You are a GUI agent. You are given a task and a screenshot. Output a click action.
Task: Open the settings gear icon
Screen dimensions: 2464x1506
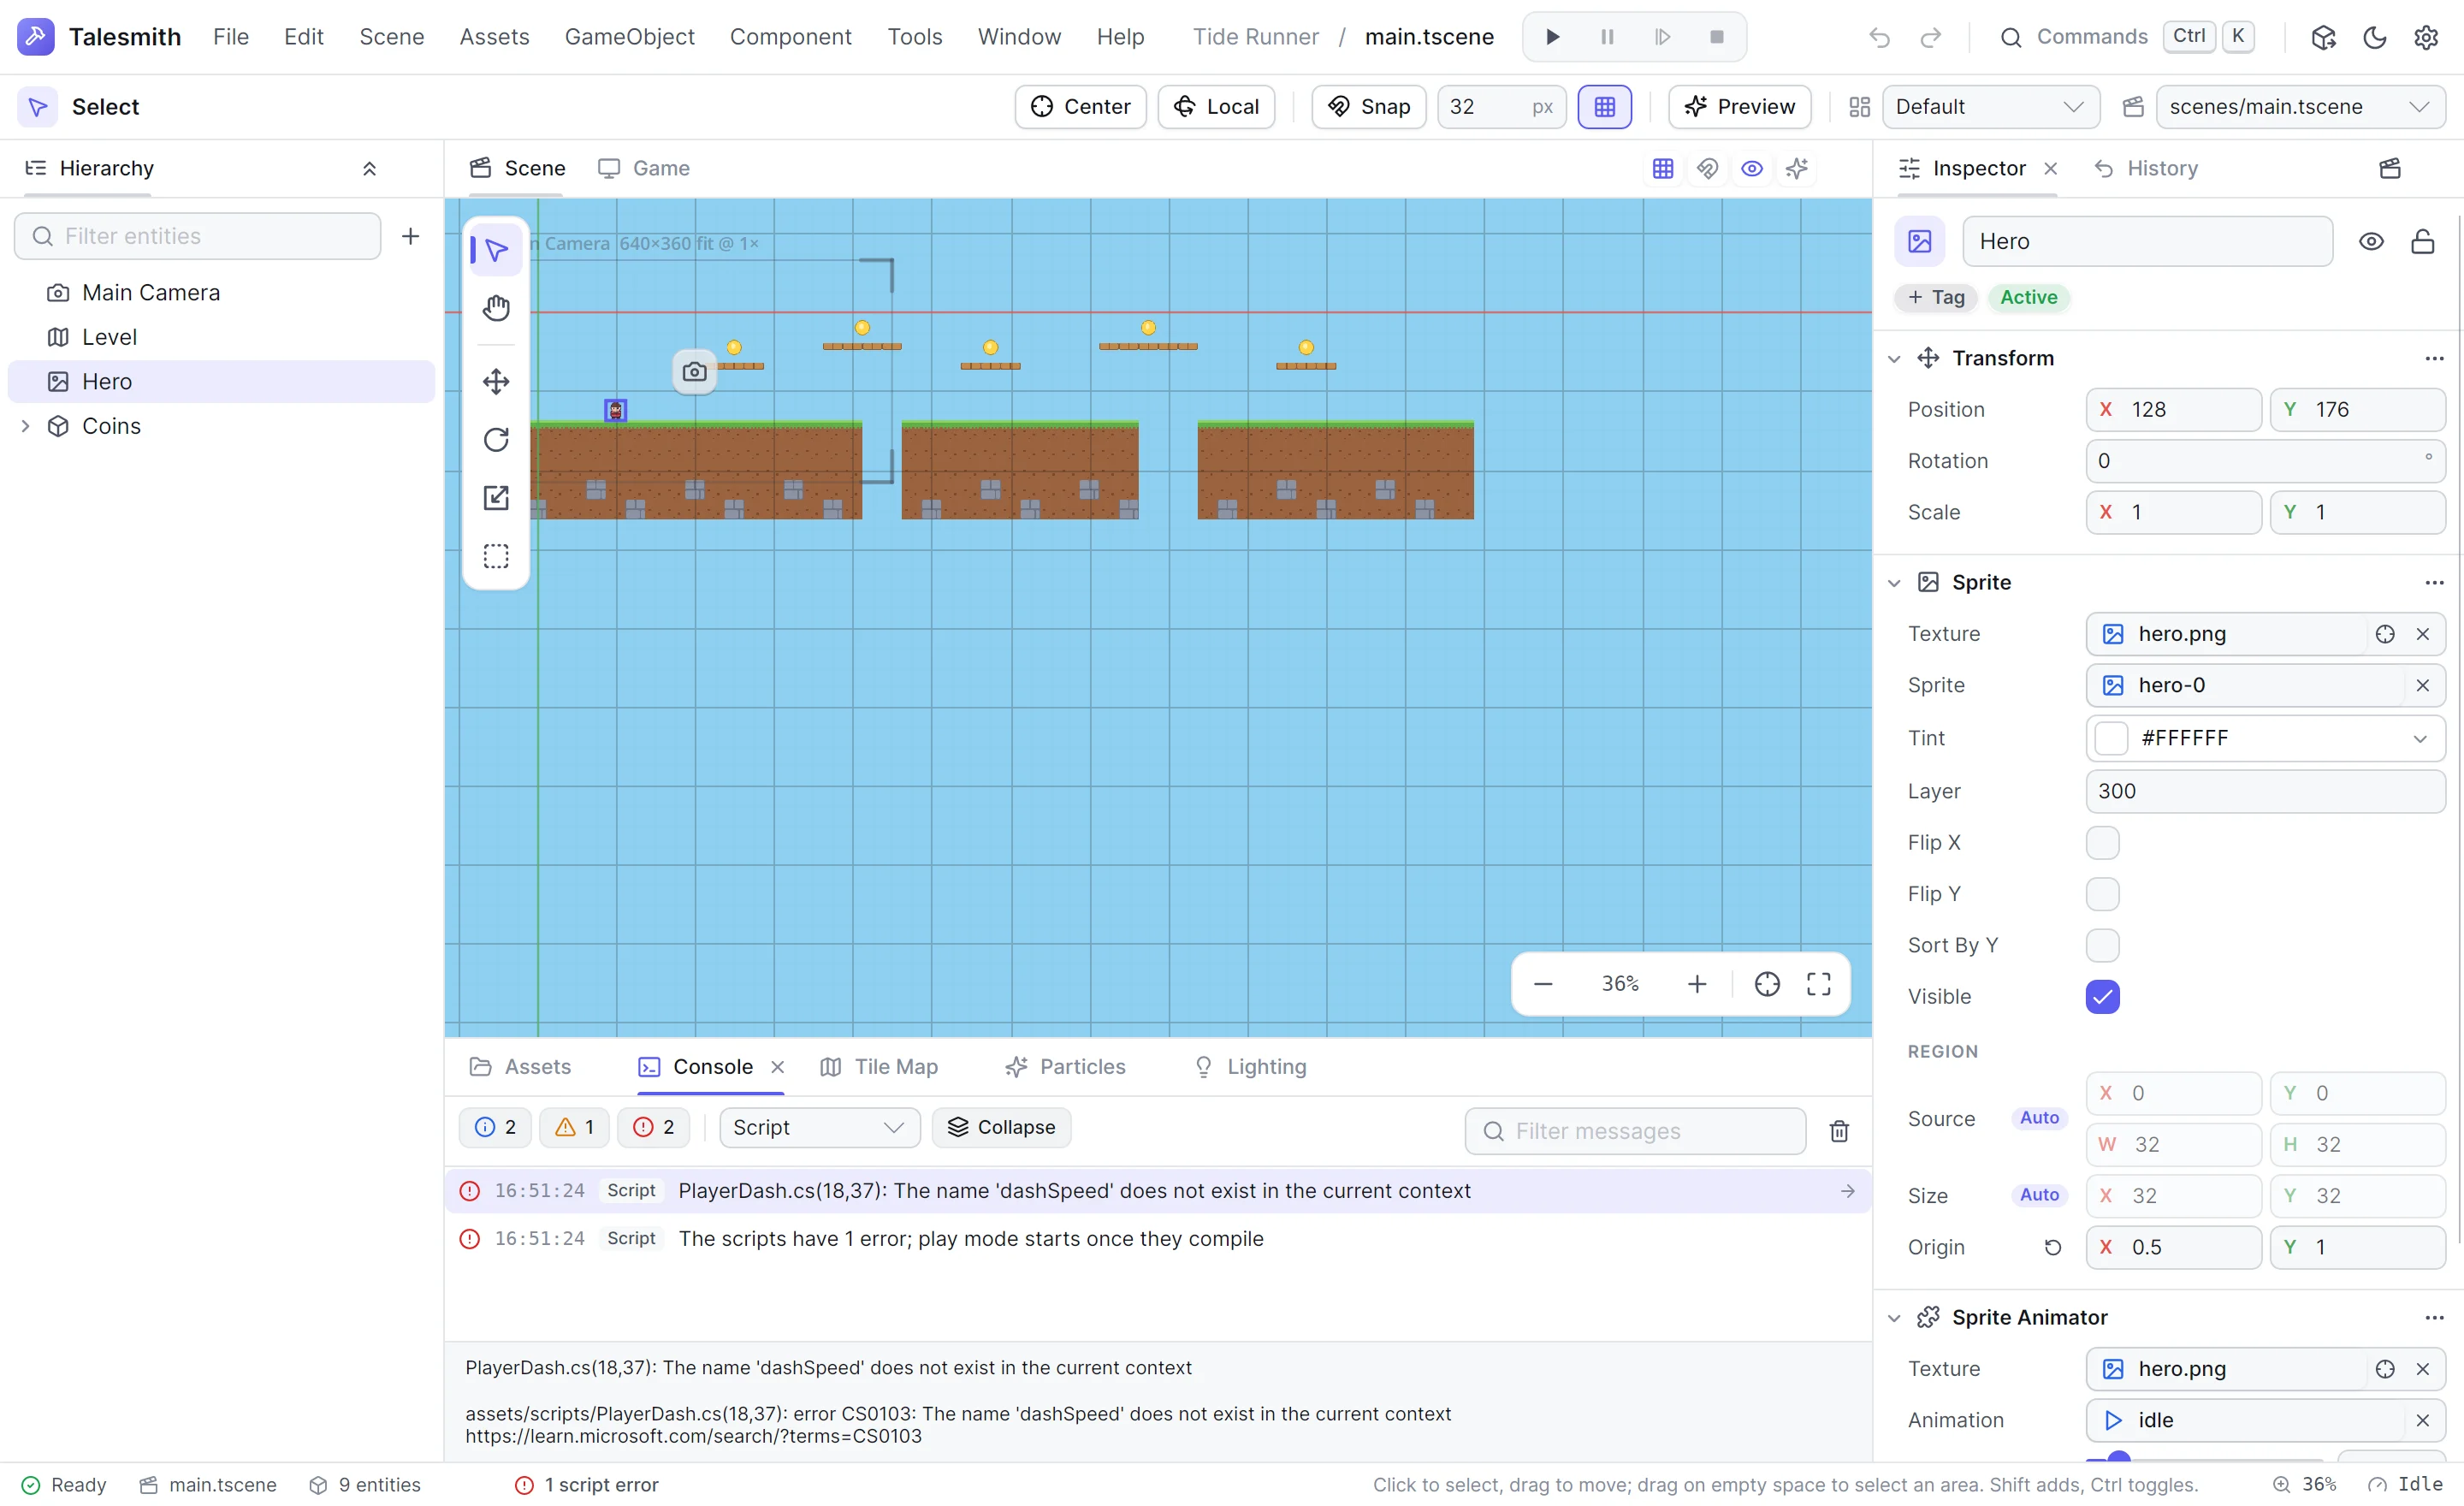(2426, 37)
